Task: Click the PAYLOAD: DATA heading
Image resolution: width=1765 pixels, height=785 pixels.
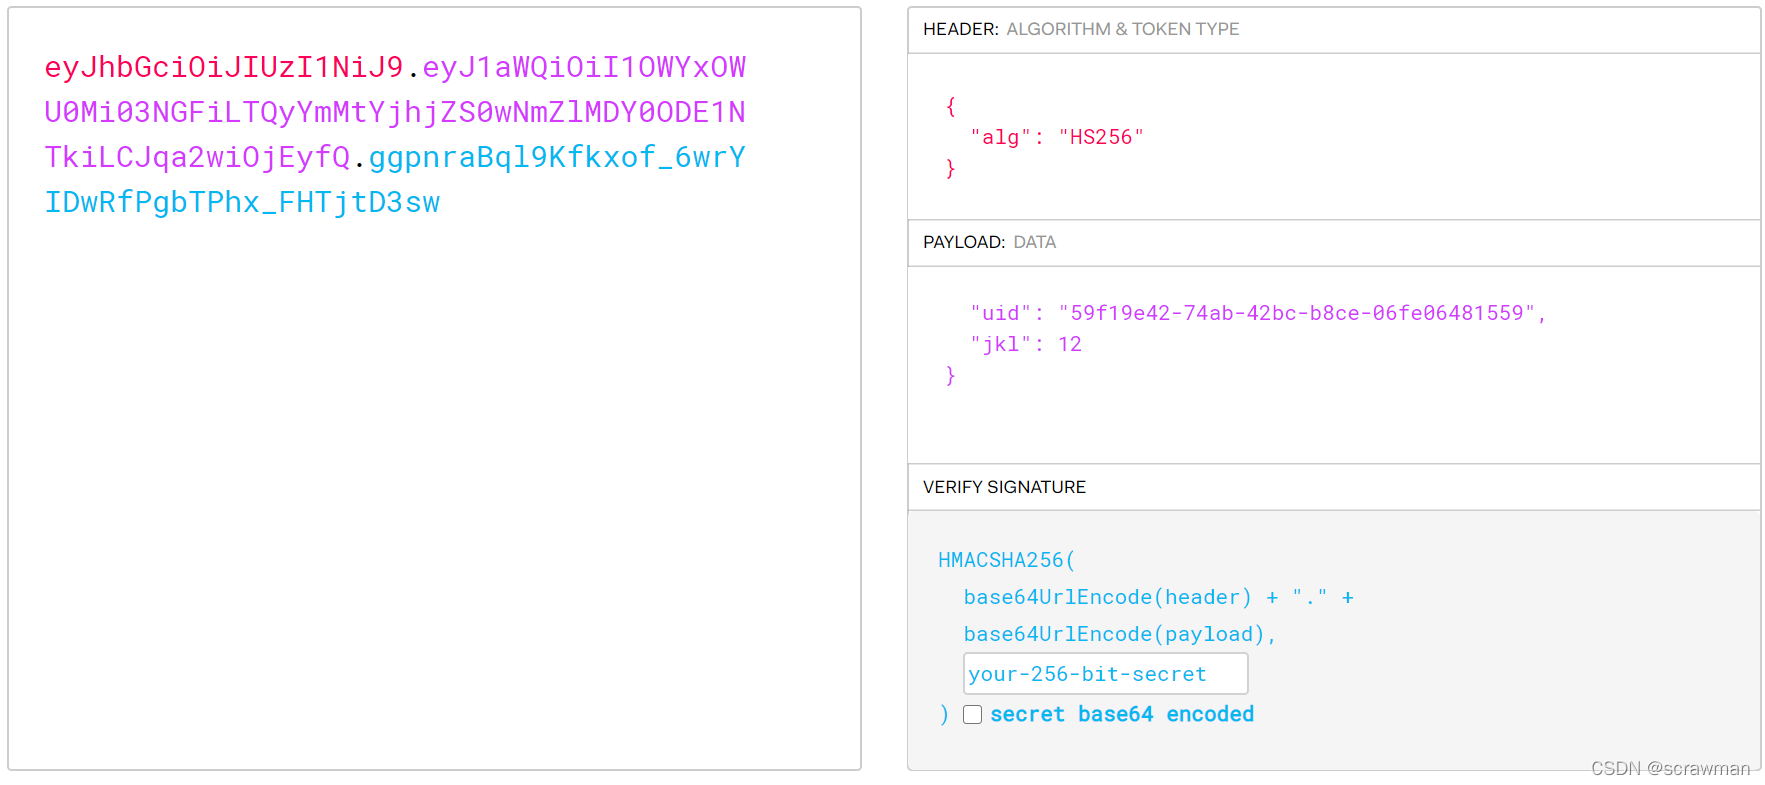Action: 989,242
